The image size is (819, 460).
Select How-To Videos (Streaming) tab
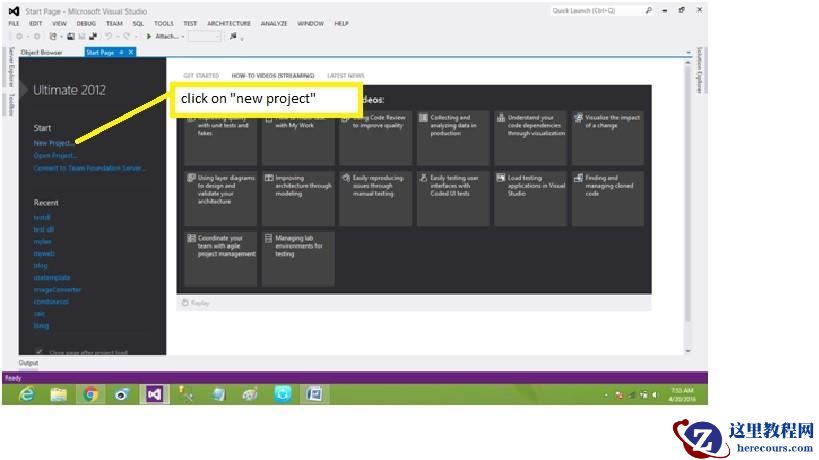coord(273,76)
